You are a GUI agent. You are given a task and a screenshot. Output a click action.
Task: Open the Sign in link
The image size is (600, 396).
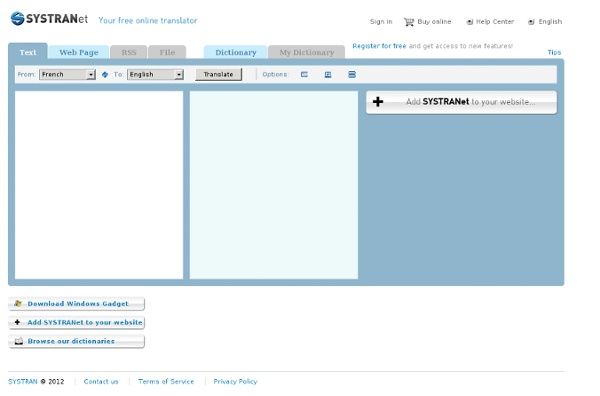point(381,22)
